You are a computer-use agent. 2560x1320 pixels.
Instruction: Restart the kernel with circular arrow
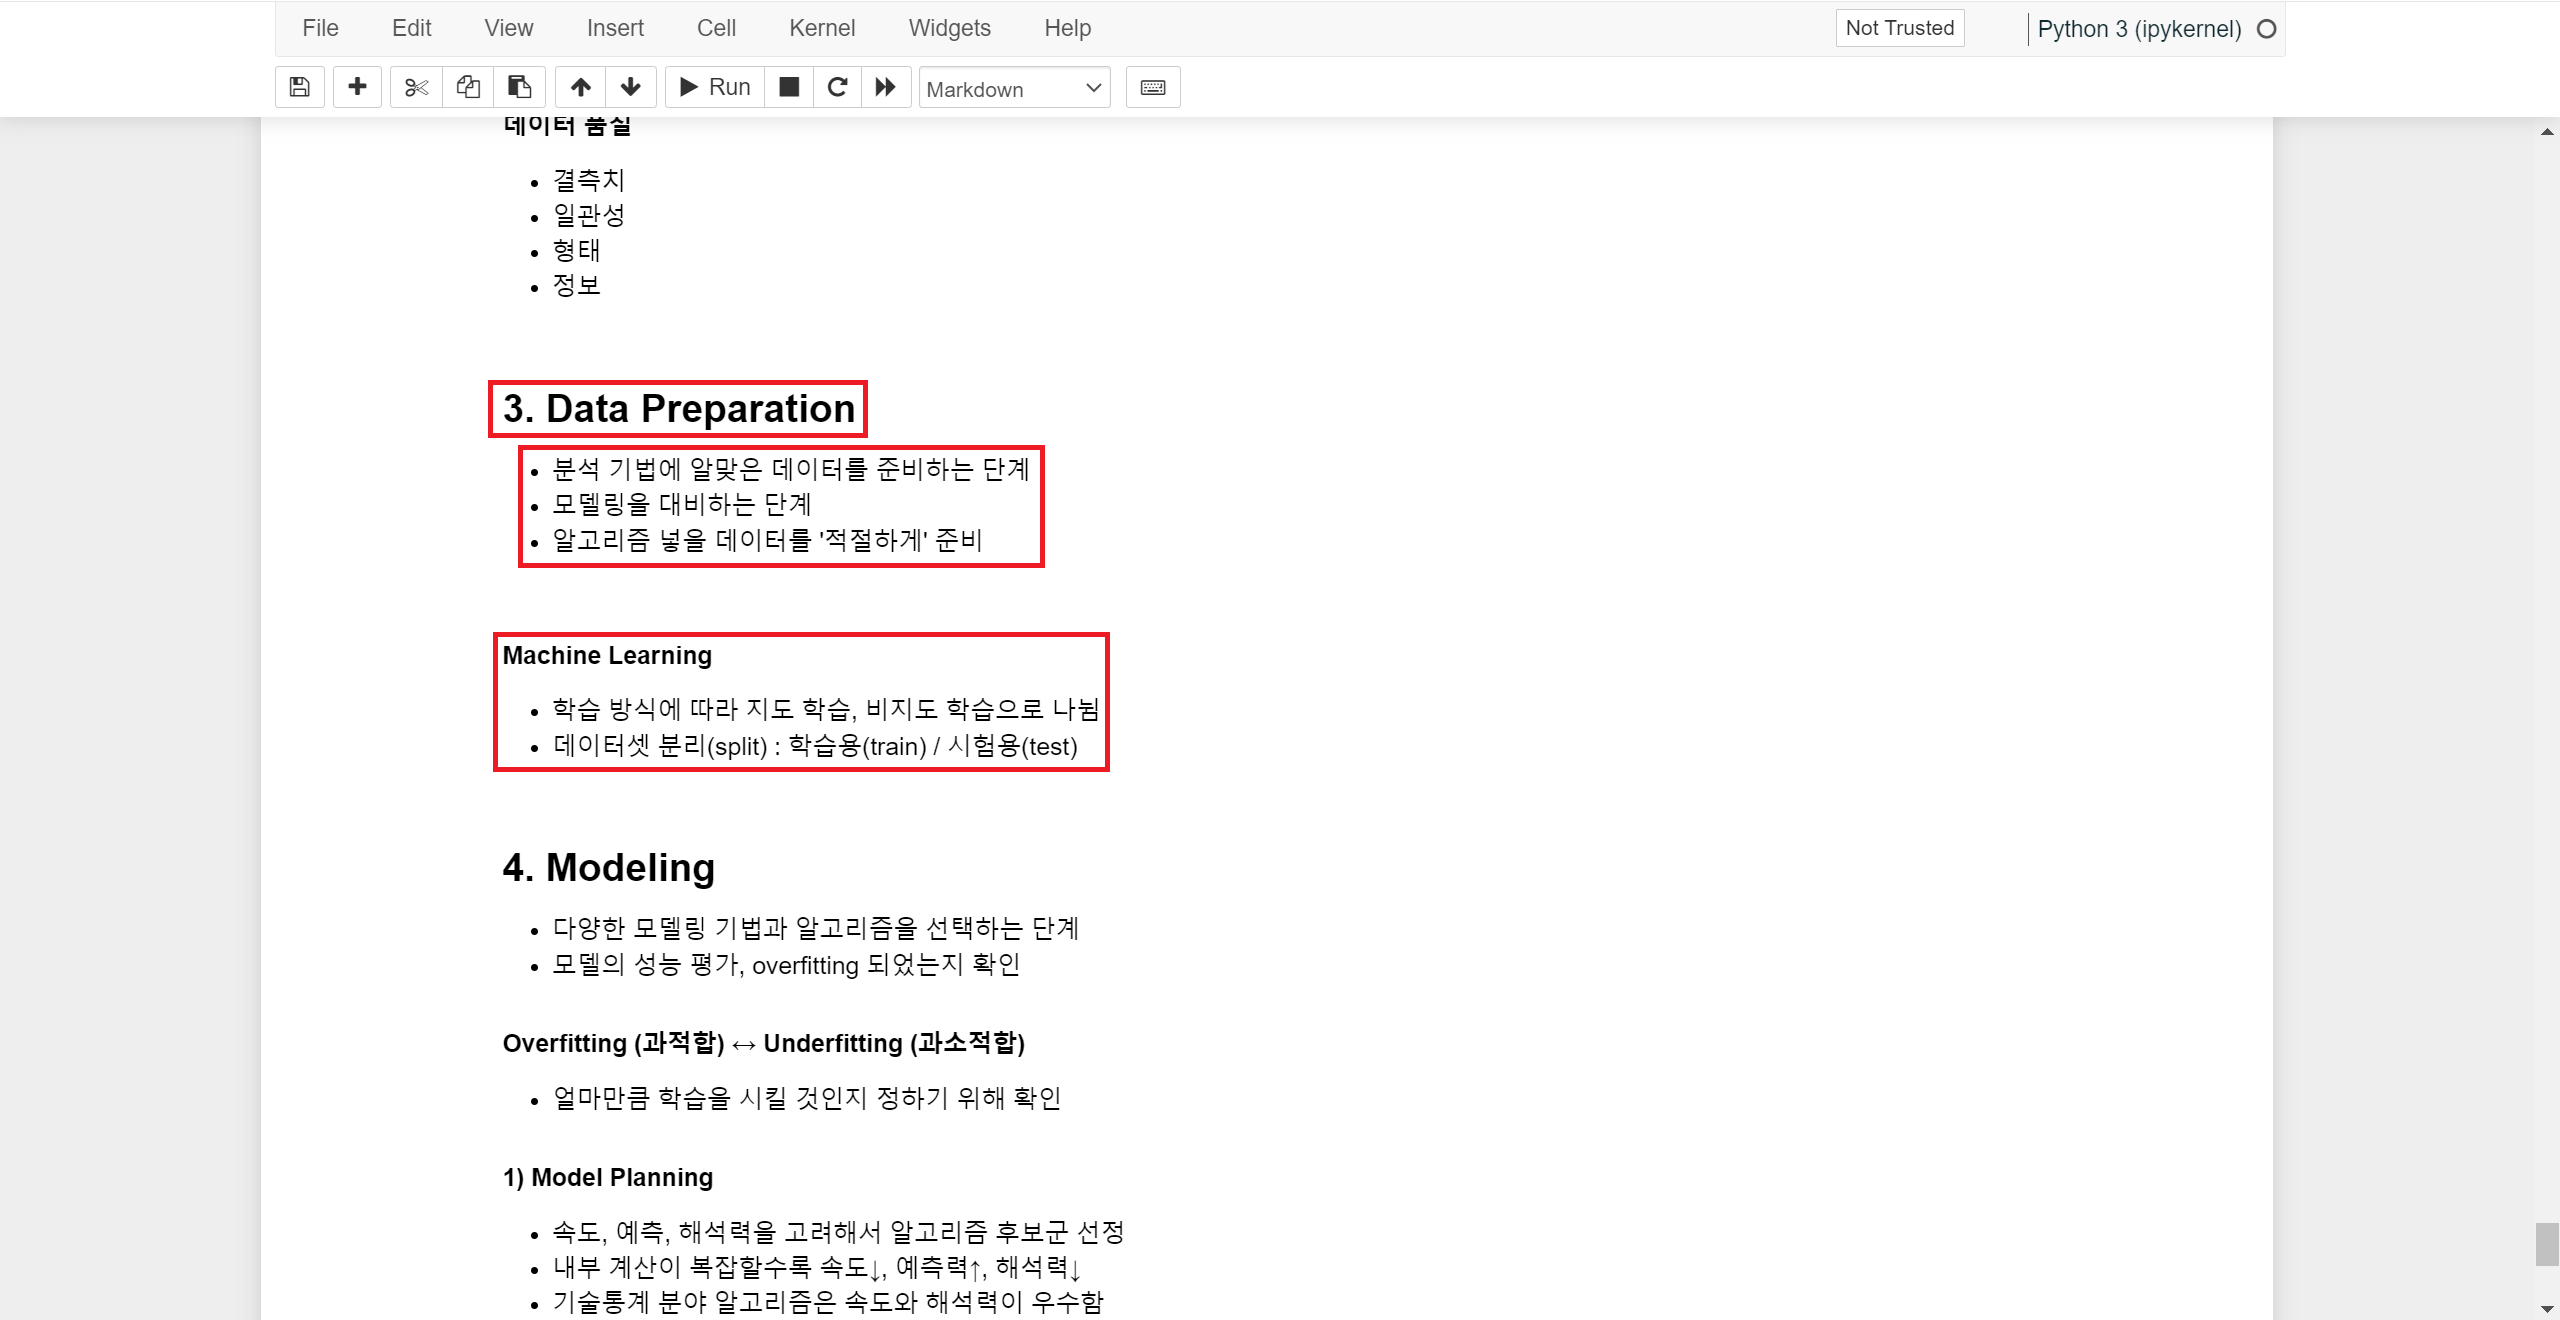tap(838, 87)
